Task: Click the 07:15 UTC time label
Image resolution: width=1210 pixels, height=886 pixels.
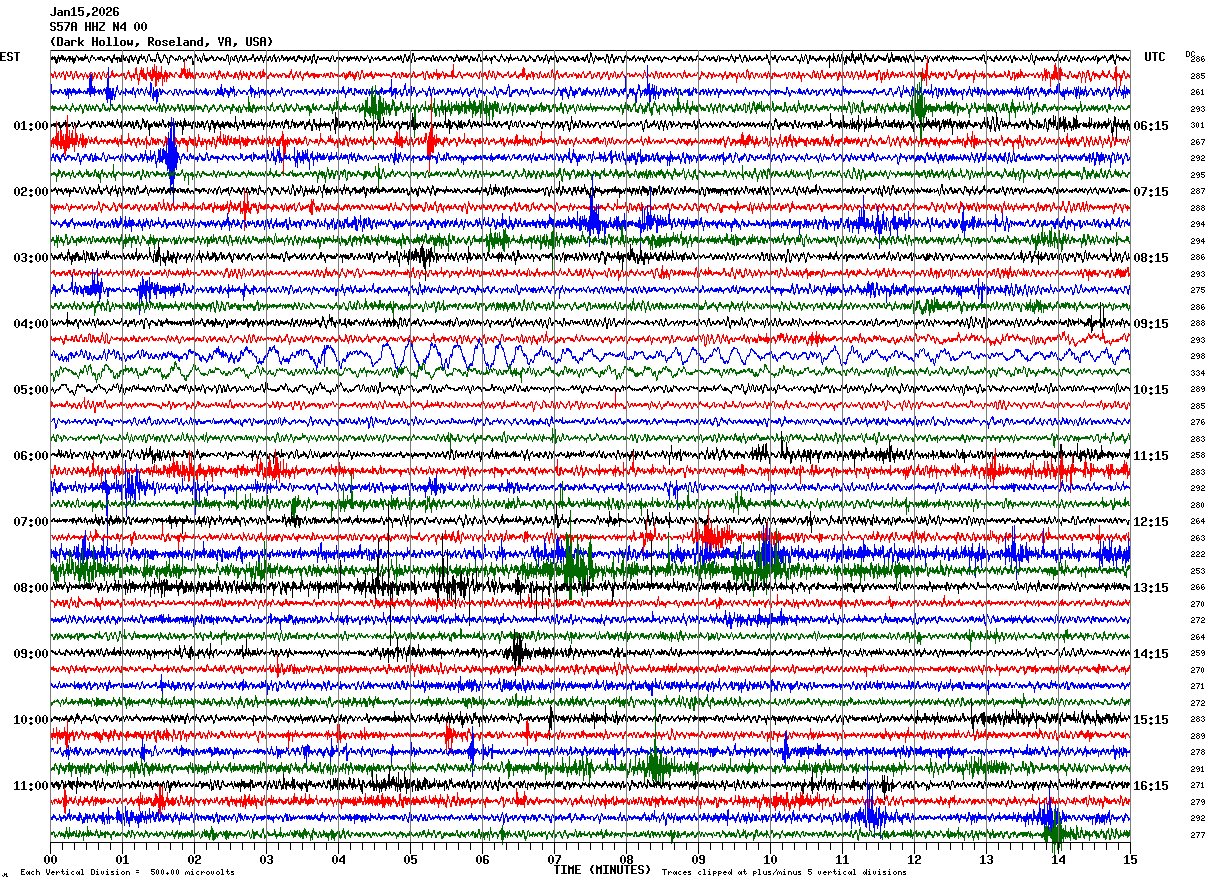Action: click(x=1151, y=192)
